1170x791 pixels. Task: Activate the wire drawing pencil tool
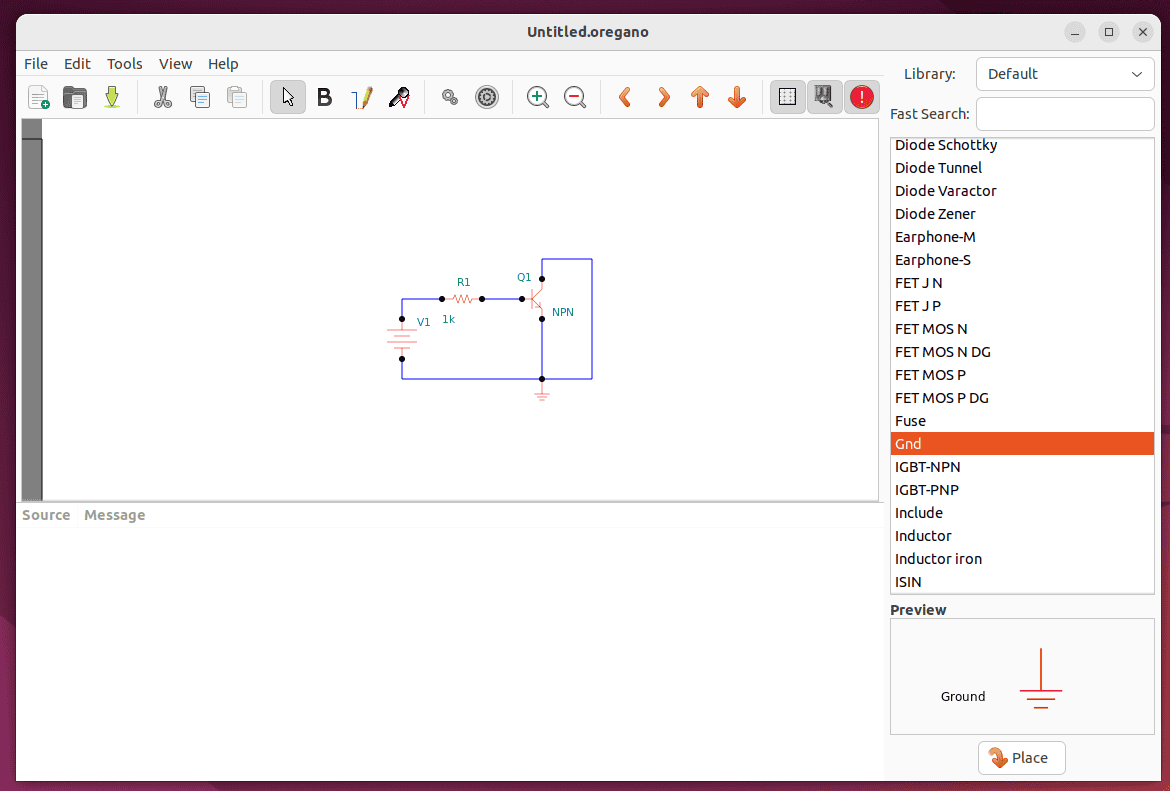(x=362, y=97)
